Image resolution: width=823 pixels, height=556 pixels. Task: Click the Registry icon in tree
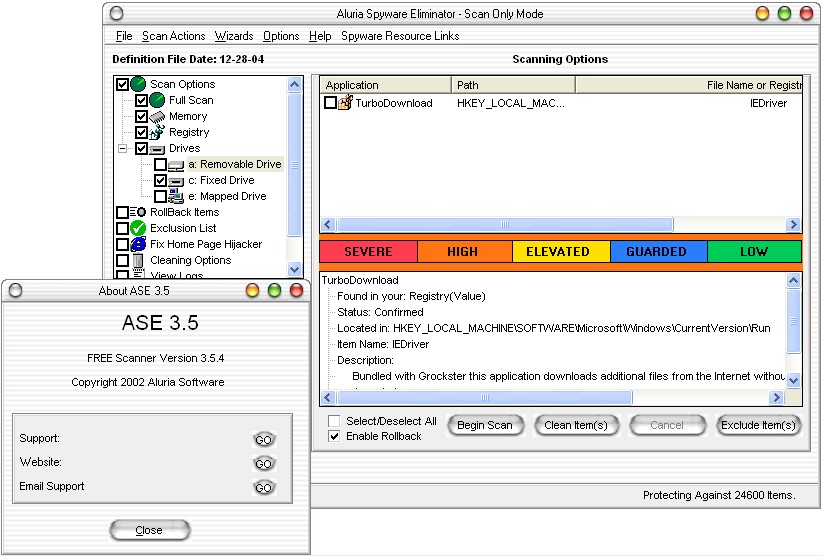point(157,132)
